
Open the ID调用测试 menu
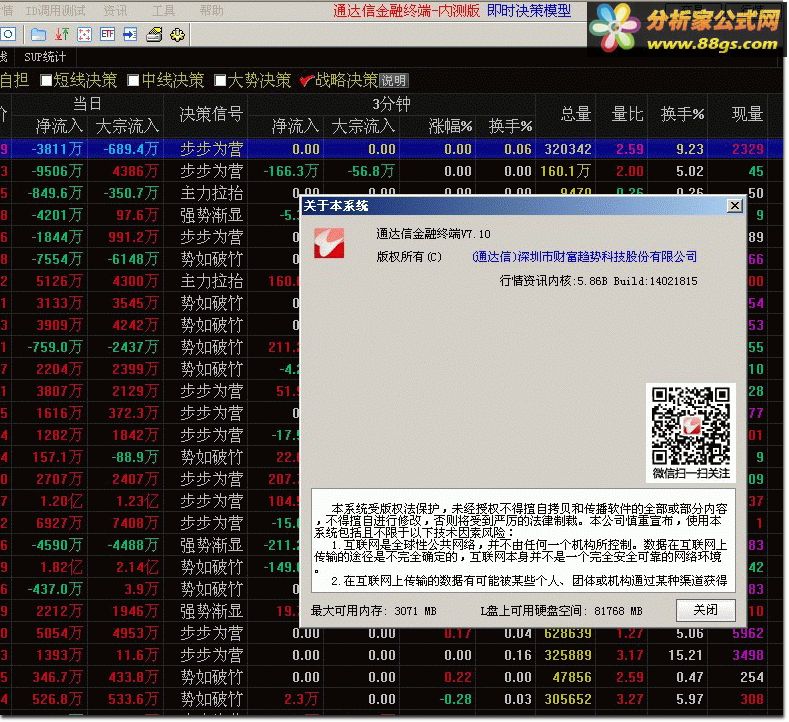(x=55, y=11)
